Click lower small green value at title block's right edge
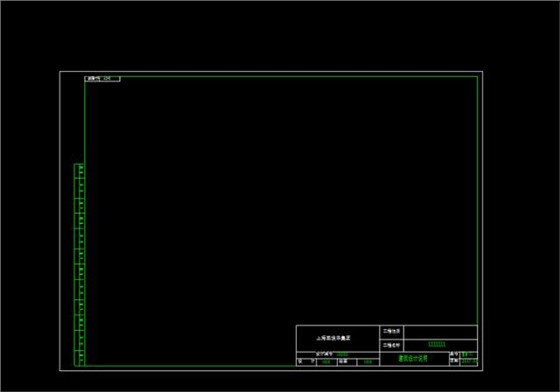 (x=469, y=361)
